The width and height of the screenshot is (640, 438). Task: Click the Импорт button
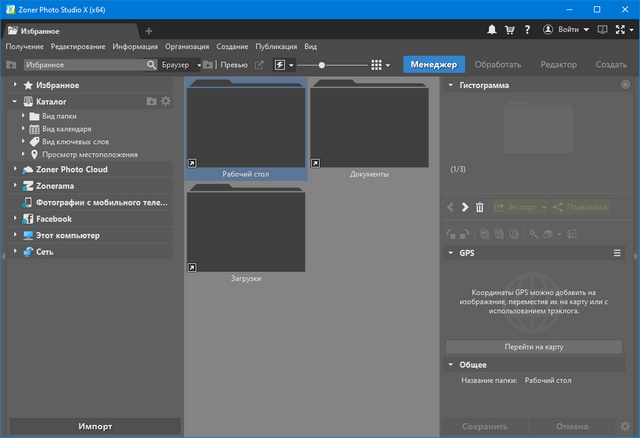(x=95, y=427)
